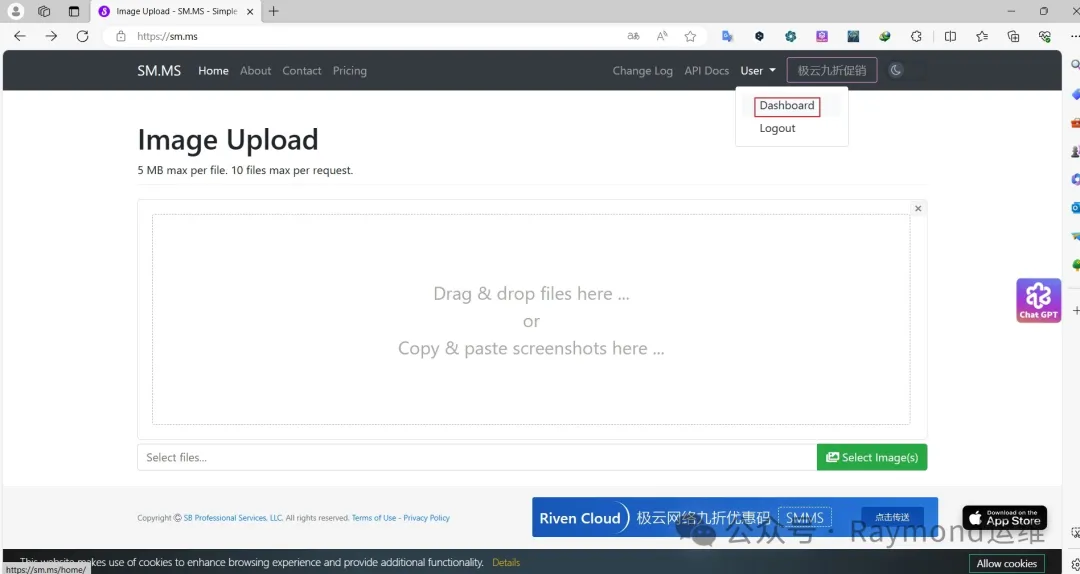Screen dimensions: 1080x574
Task: Open the API Docs navigation link
Action: coord(706,70)
